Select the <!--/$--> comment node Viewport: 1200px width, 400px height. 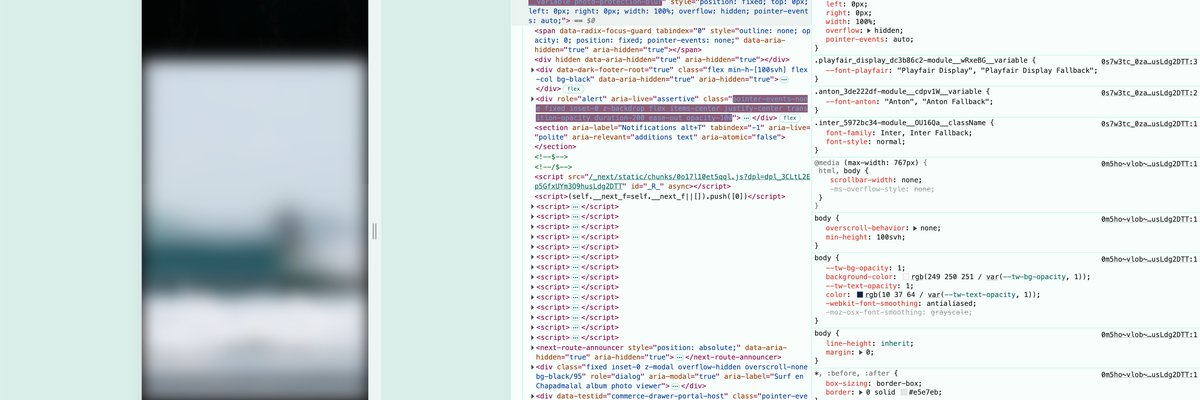point(554,167)
